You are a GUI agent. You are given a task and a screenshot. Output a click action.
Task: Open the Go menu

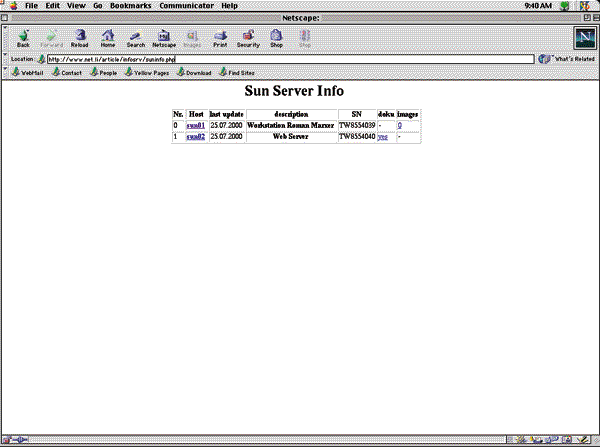pos(98,6)
